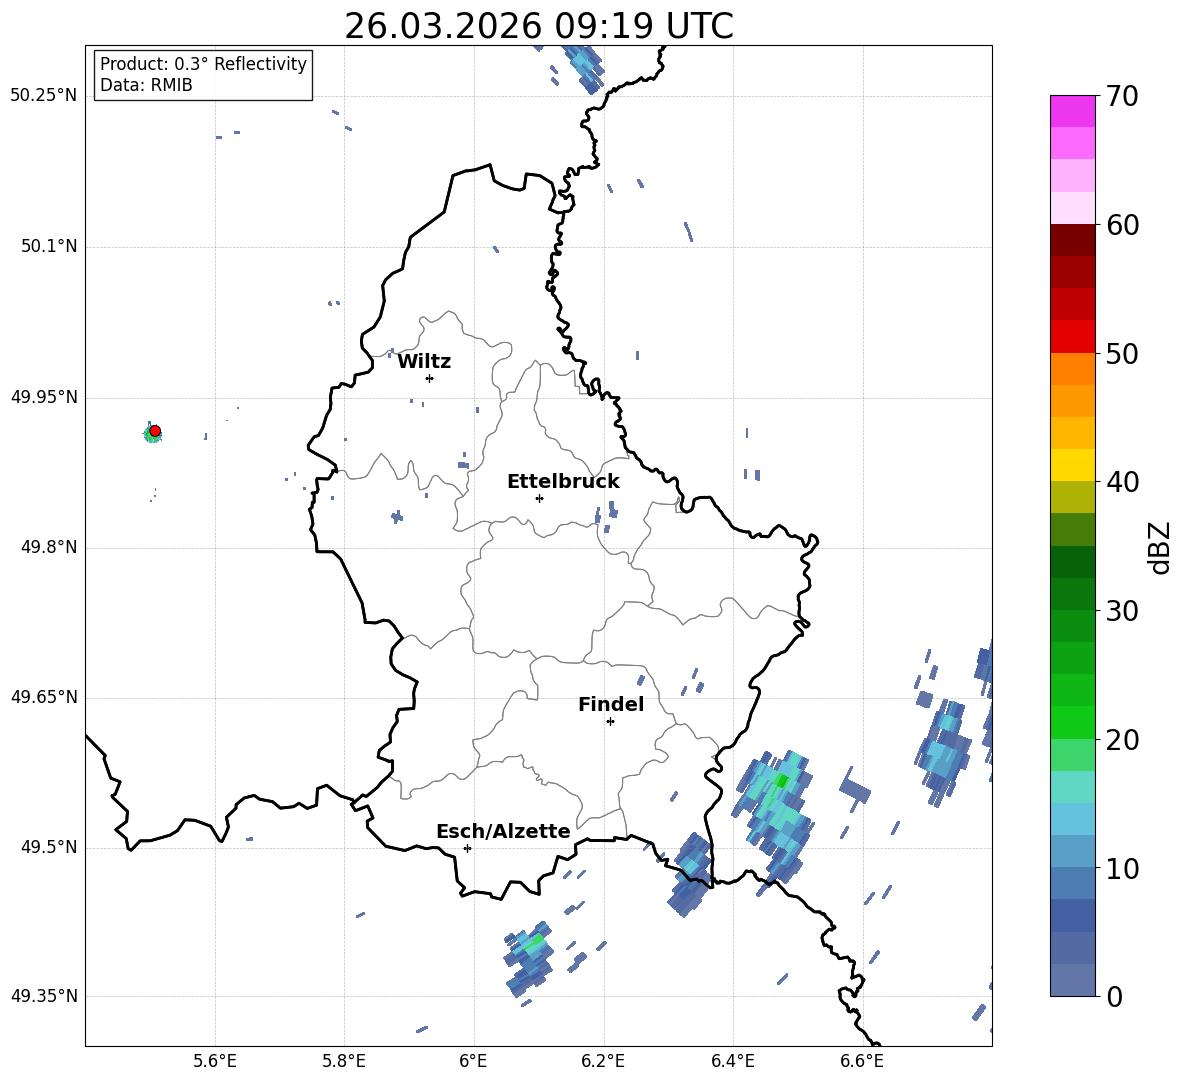Pick the magenta swatch at colorbar top
Screen dimensions: 1184x1081
[x=1072, y=111]
